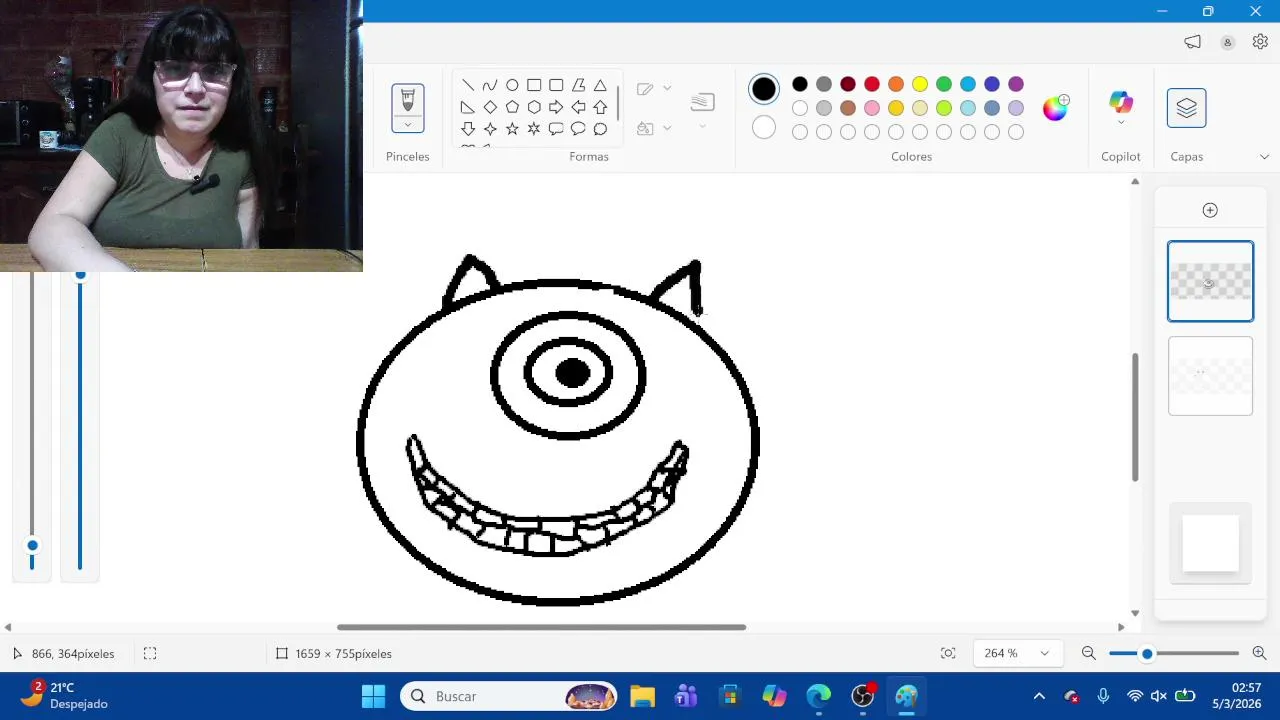Image resolution: width=1280 pixels, height=720 pixels.
Task: Open Edit colors rainbow wheel
Action: click(x=1055, y=108)
